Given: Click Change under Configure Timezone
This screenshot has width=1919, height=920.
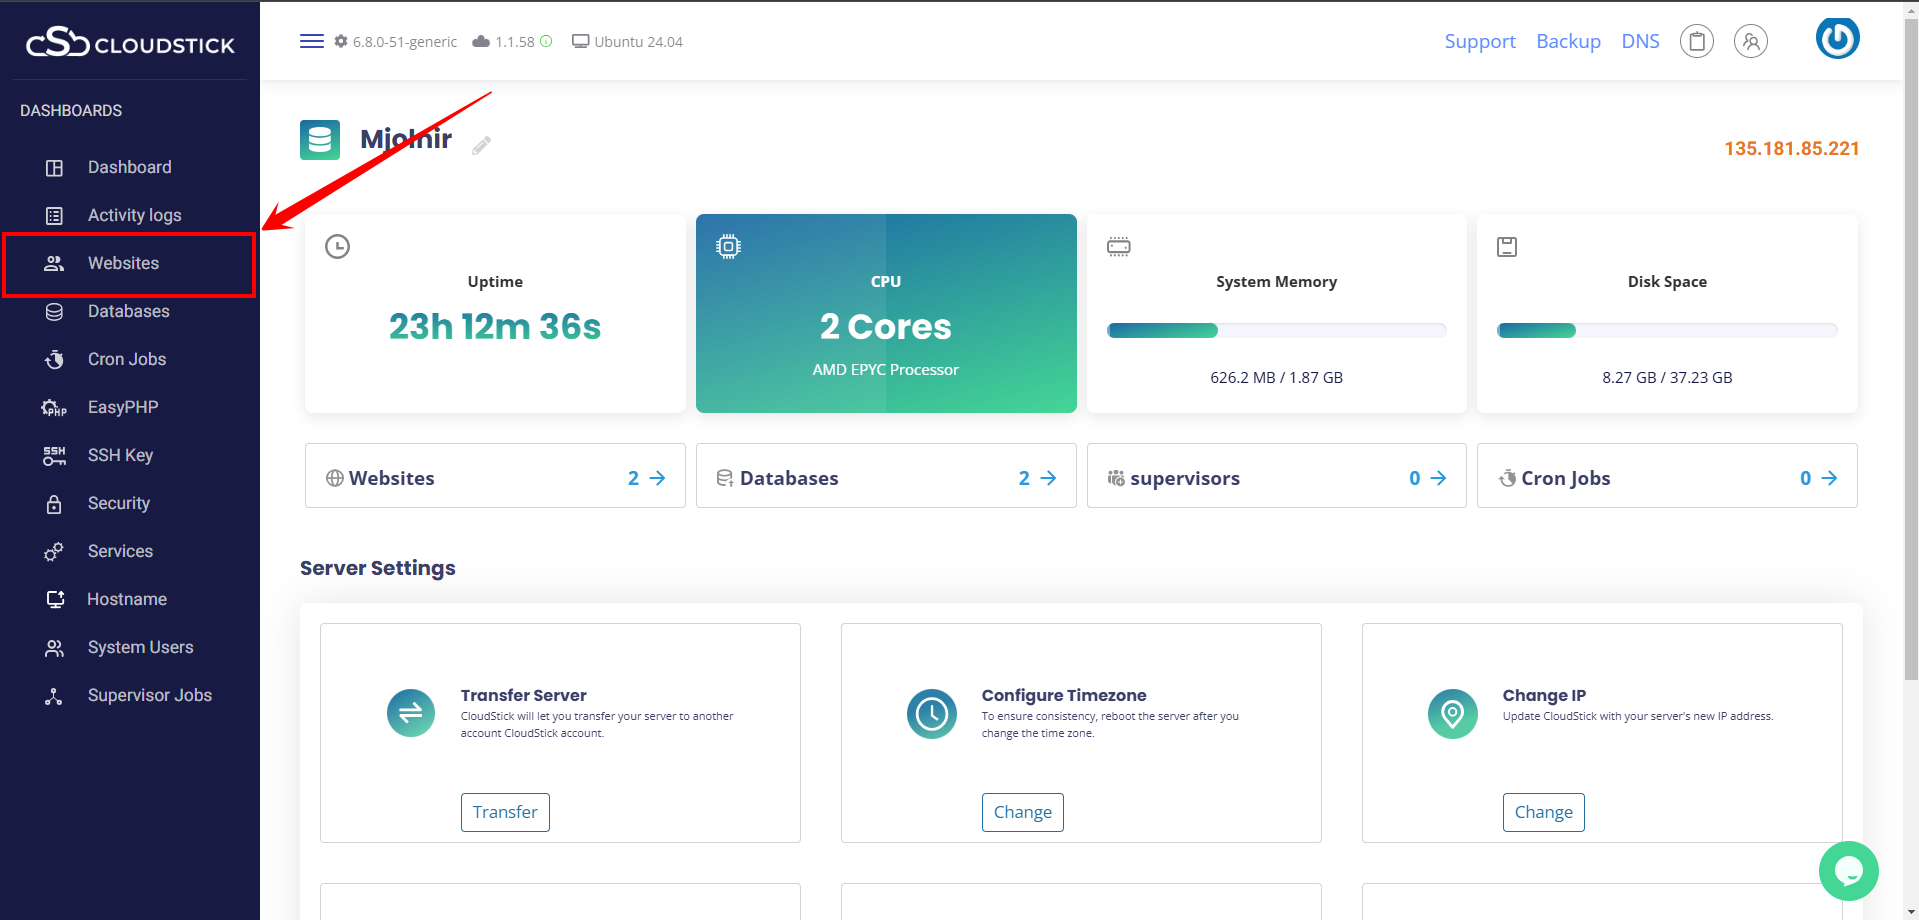Looking at the screenshot, I should (1022, 812).
